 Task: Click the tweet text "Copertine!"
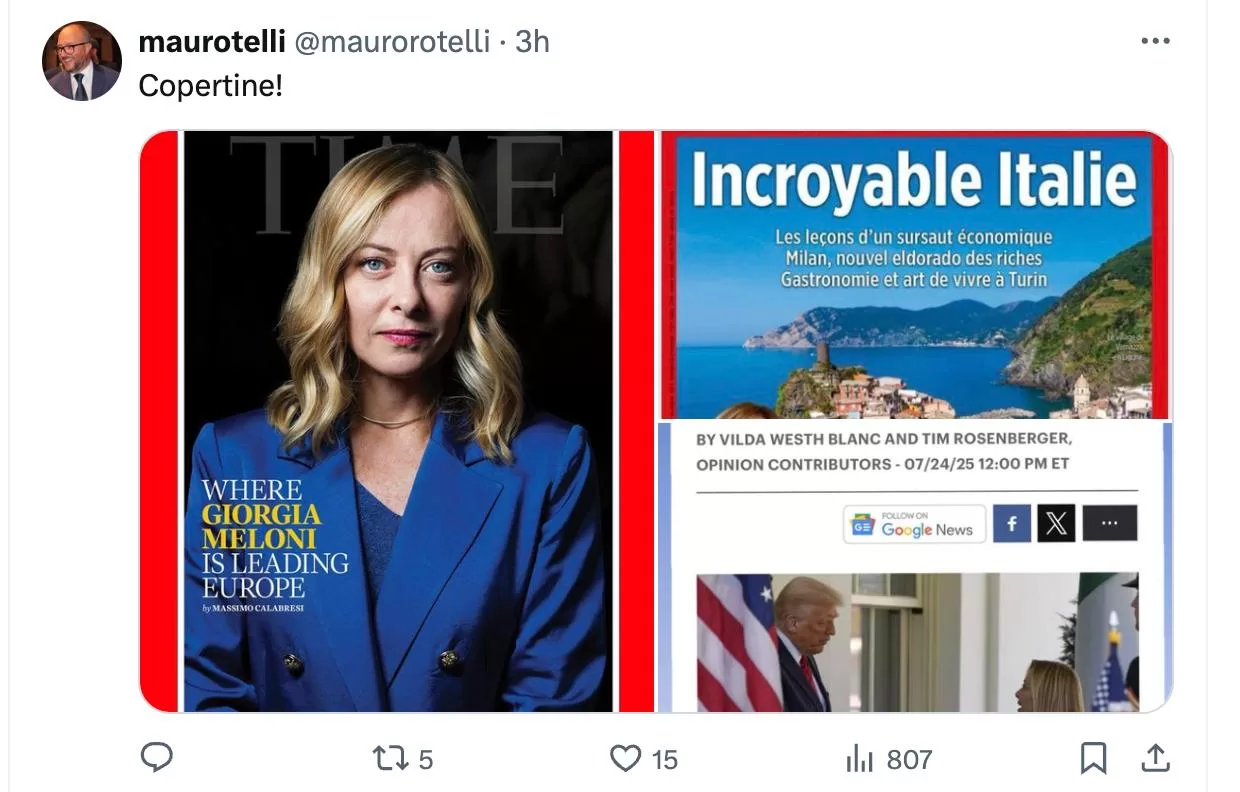210,86
